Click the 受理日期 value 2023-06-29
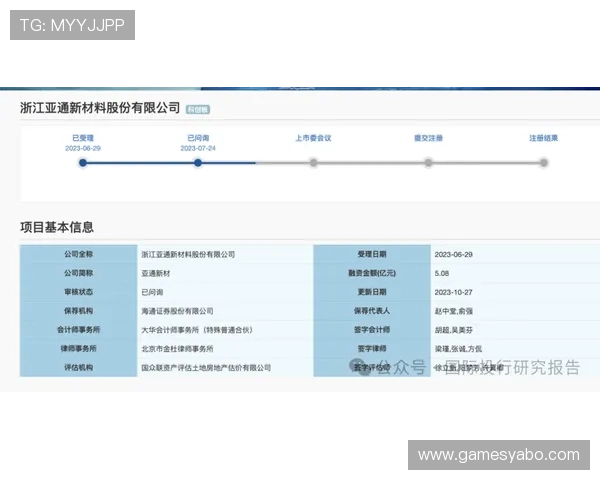 (x=453, y=255)
